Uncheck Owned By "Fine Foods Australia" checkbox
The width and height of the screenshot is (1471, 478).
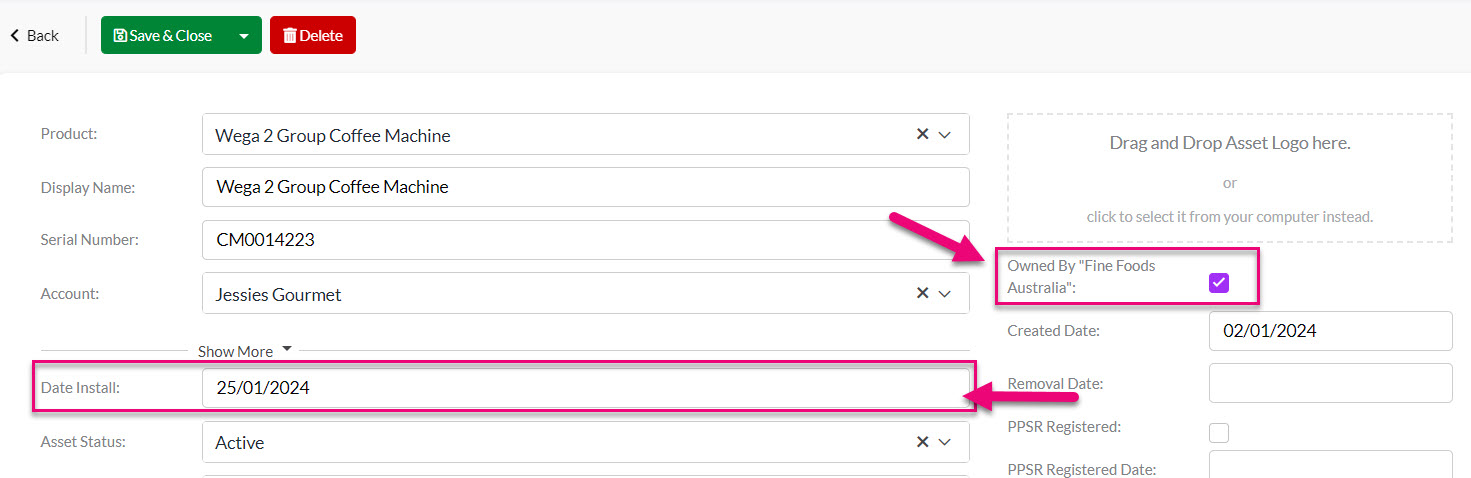coord(1218,283)
